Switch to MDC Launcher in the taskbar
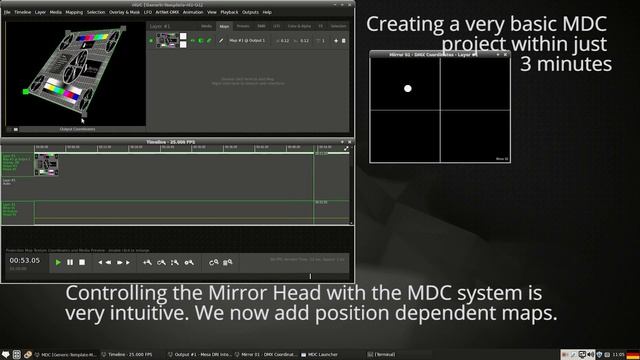Screen dimensions: 640x360 pyautogui.click(x=319, y=355)
